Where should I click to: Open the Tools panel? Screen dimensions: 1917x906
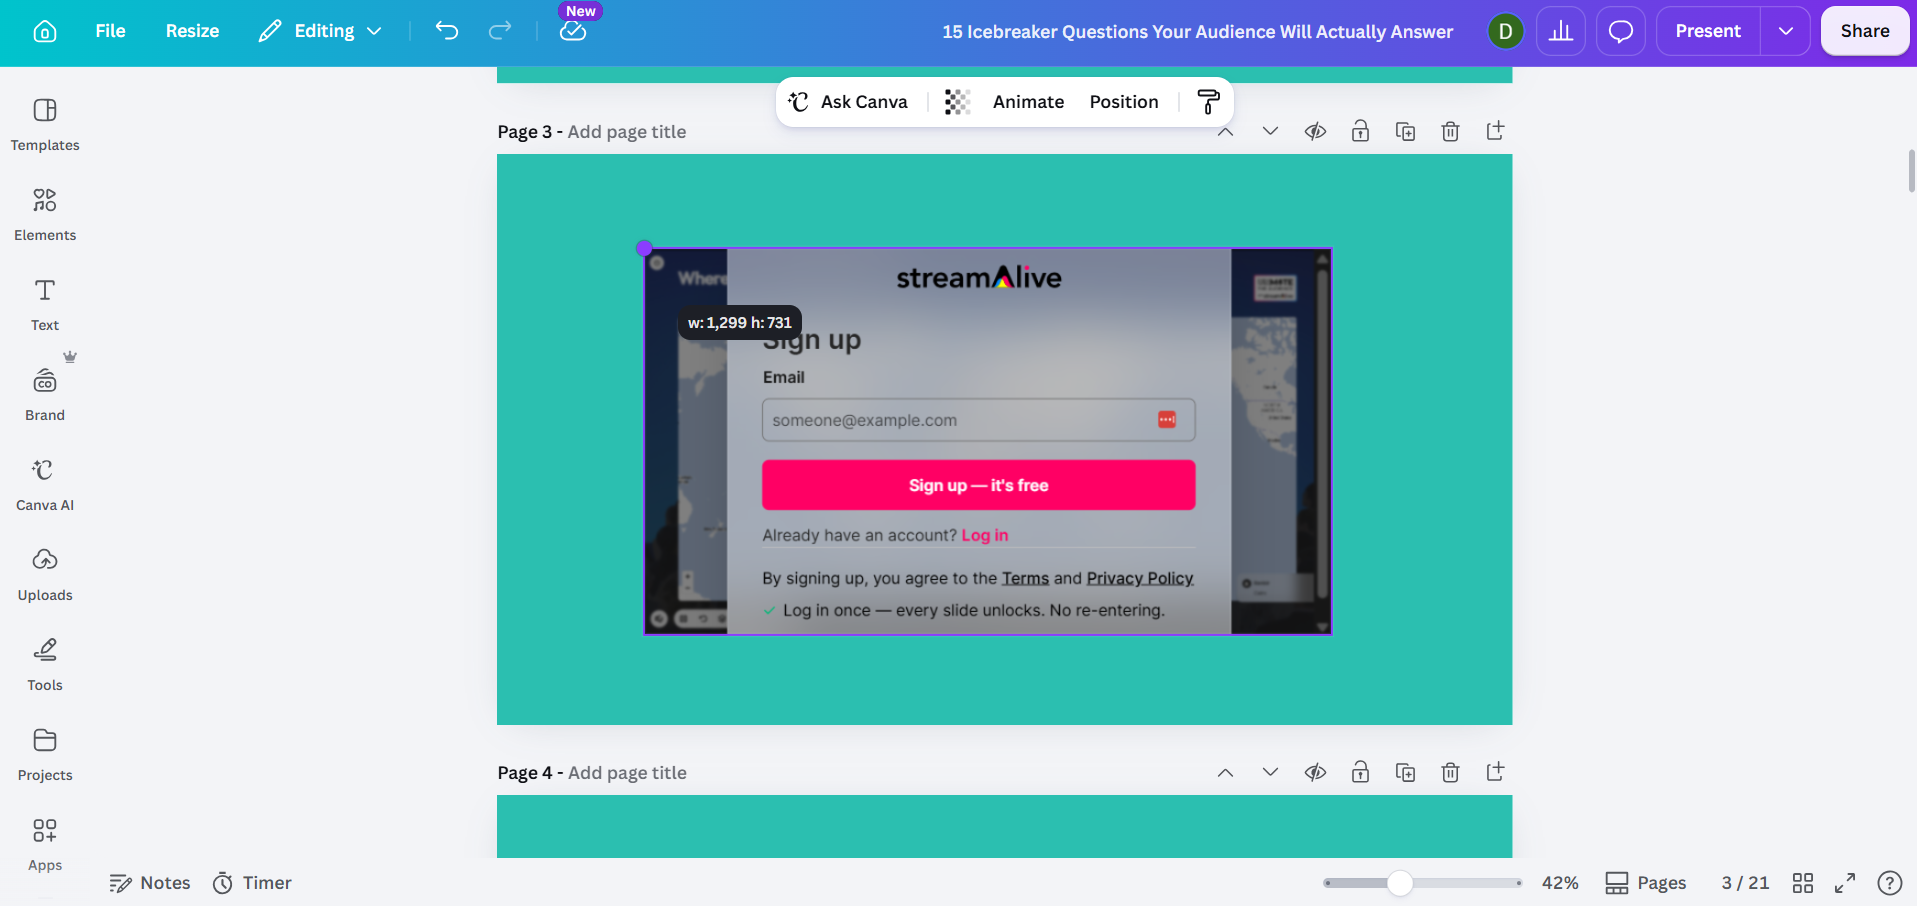[45, 665]
